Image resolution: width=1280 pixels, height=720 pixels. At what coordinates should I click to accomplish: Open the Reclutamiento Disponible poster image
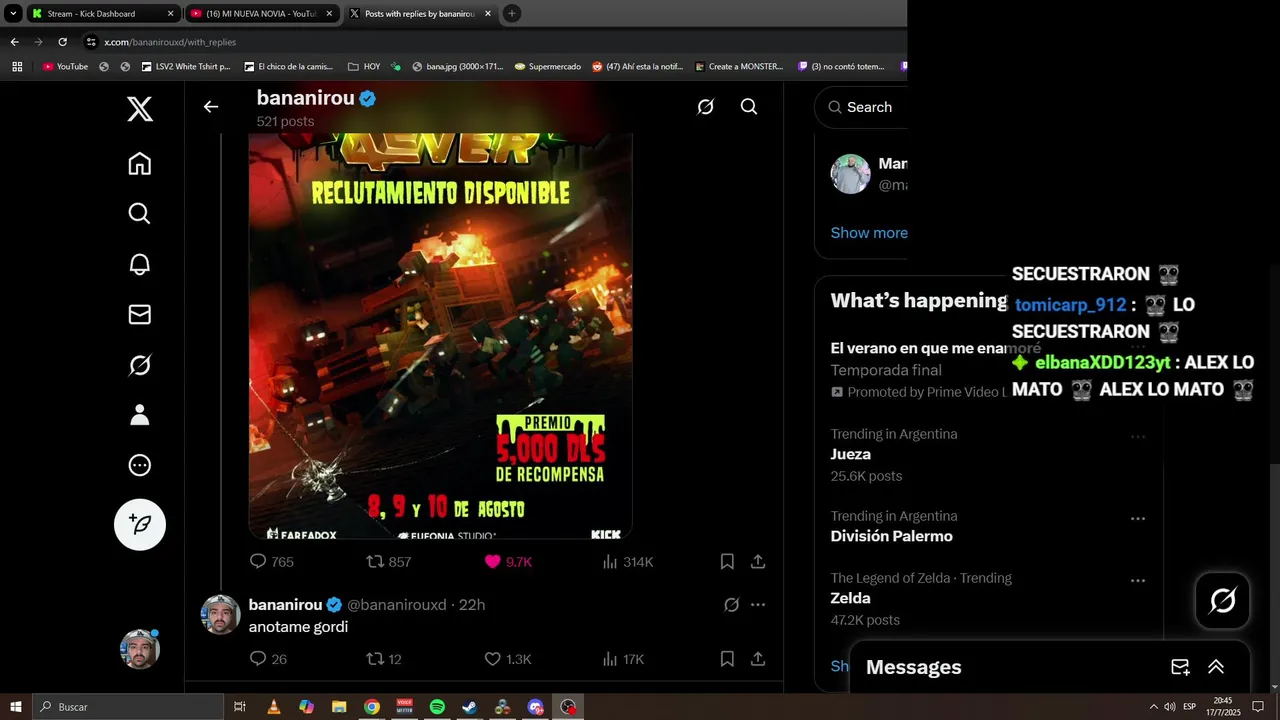(440, 336)
